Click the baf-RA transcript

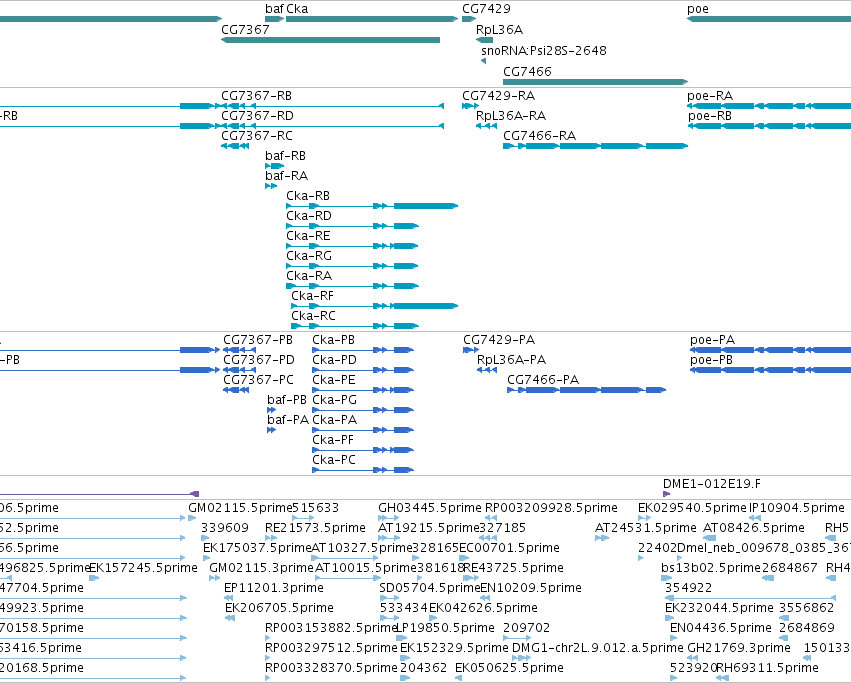click(271, 186)
